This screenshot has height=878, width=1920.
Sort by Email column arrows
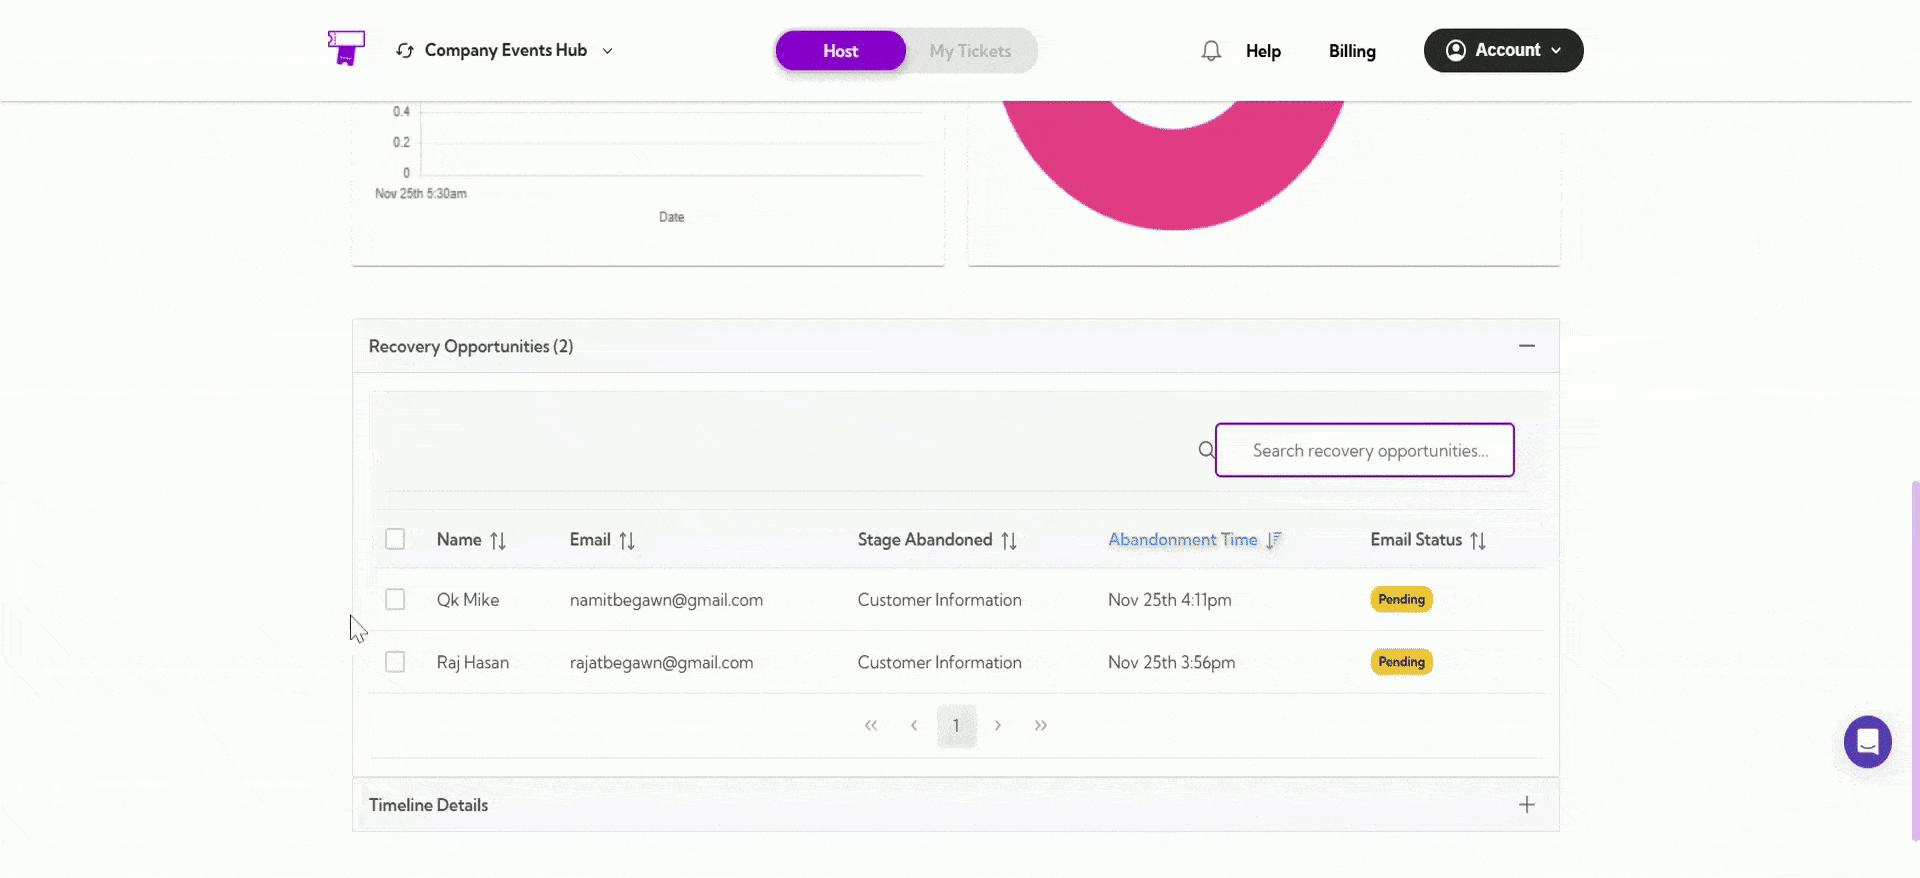click(x=627, y=541)
